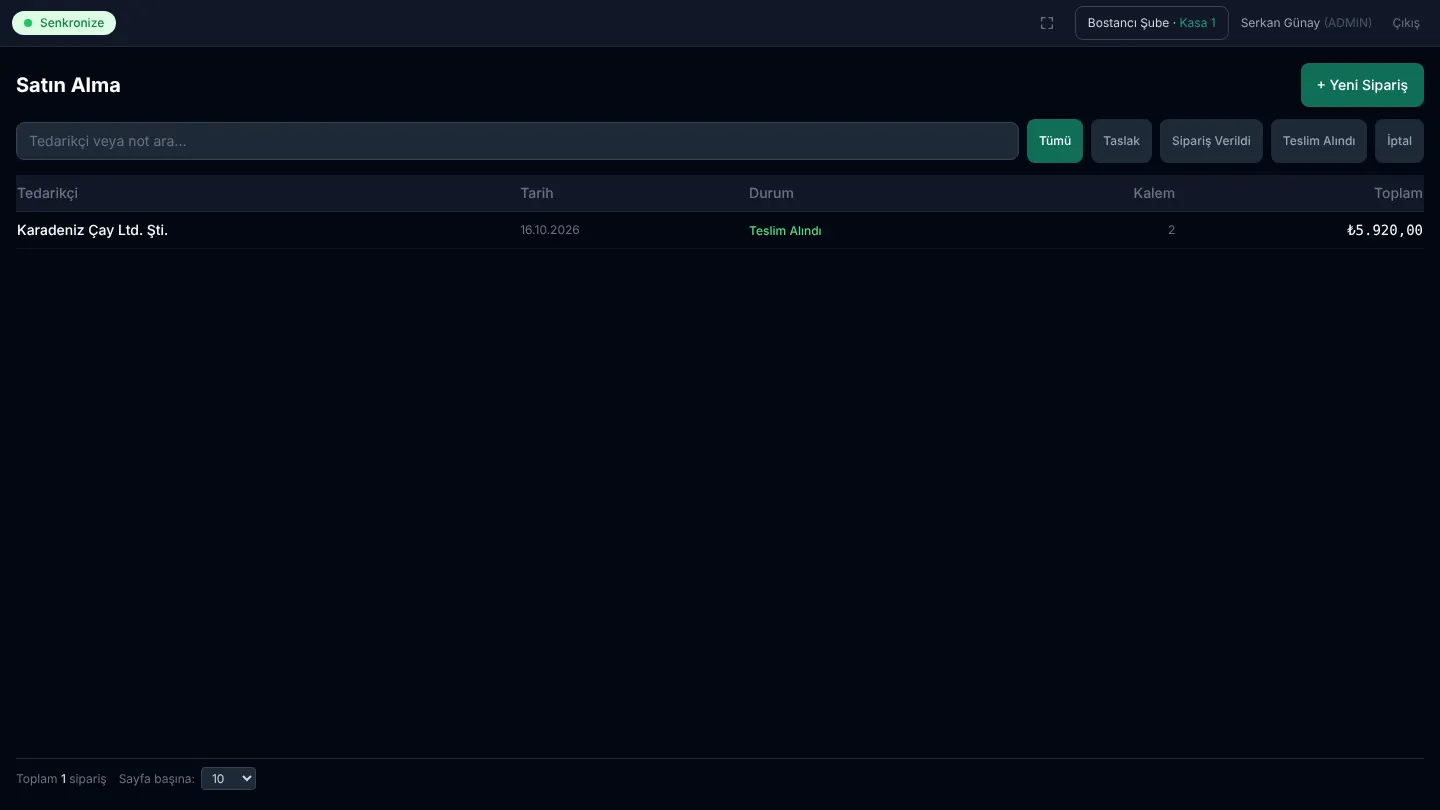Create a new order with Yeni Sipariş
The height and width of the screenshot is (810, 1440).
point(1362,85)
